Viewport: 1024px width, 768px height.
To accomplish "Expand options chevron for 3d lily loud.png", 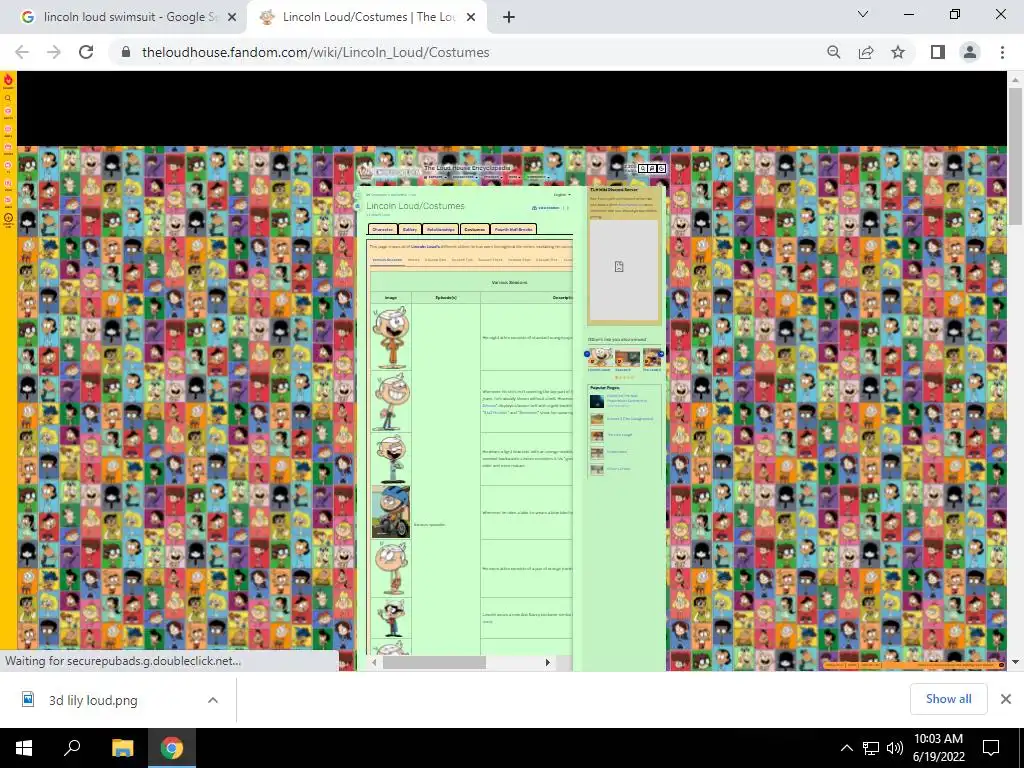I will (x=213, y=700).
